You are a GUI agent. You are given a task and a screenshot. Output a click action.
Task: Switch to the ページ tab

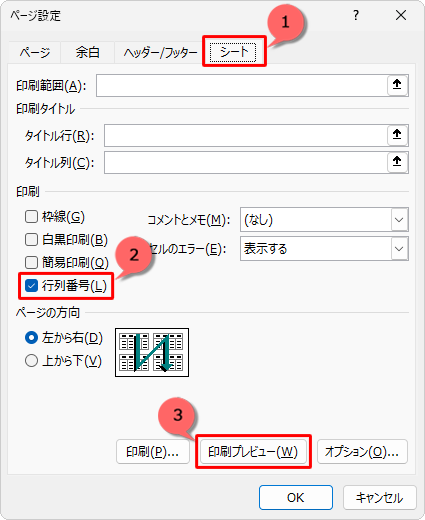tap(35, 52)
